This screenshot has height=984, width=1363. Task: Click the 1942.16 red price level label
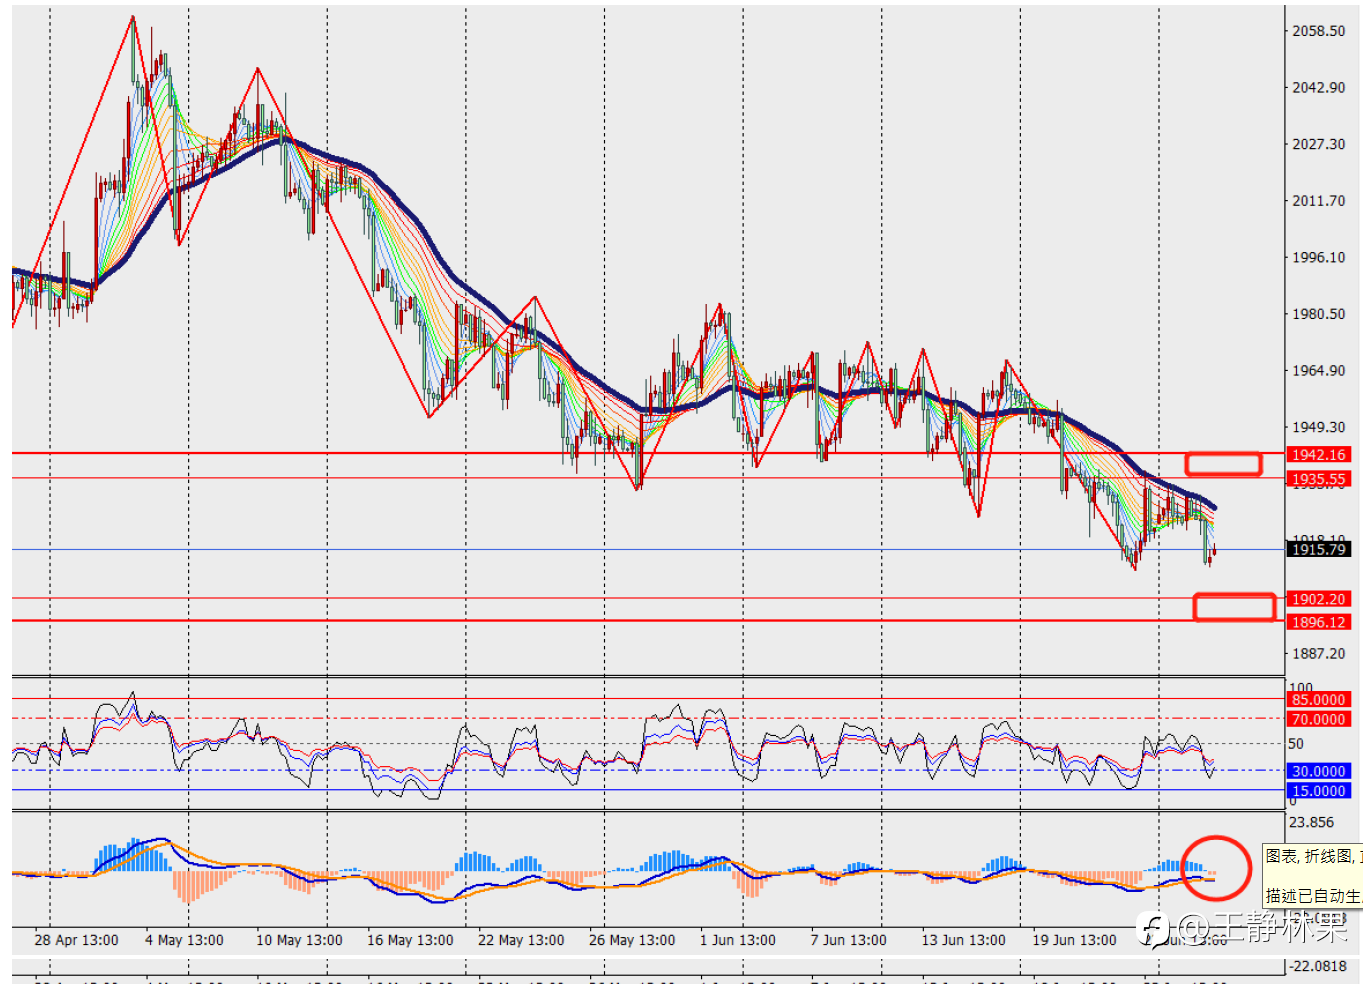[x=1319, y=455]
